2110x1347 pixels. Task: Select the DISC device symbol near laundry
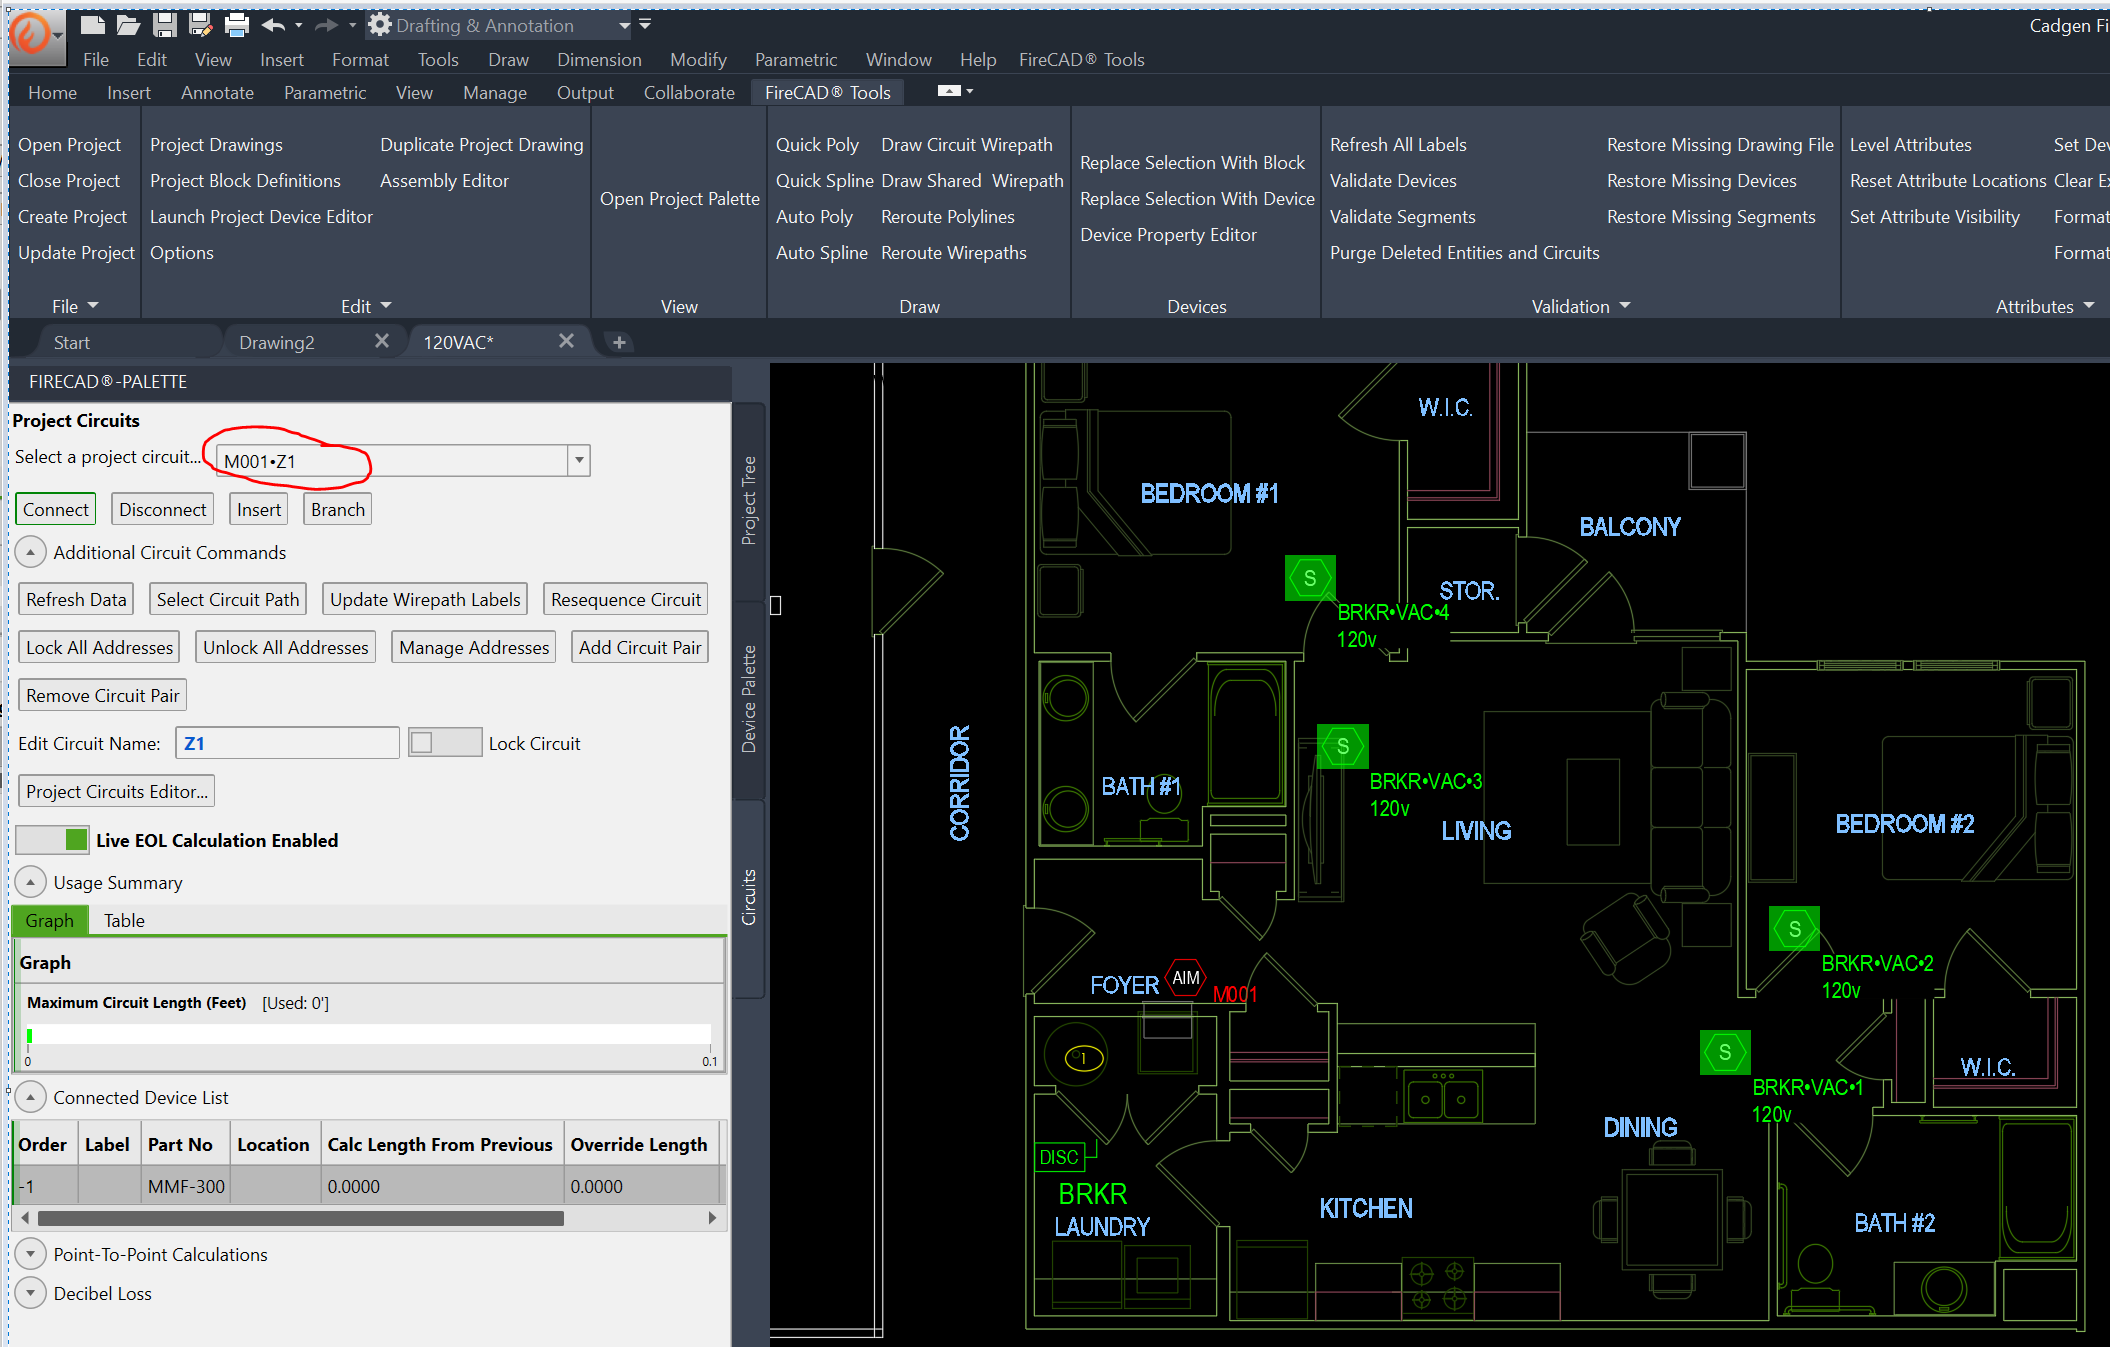click(x=1059, y=1157)
